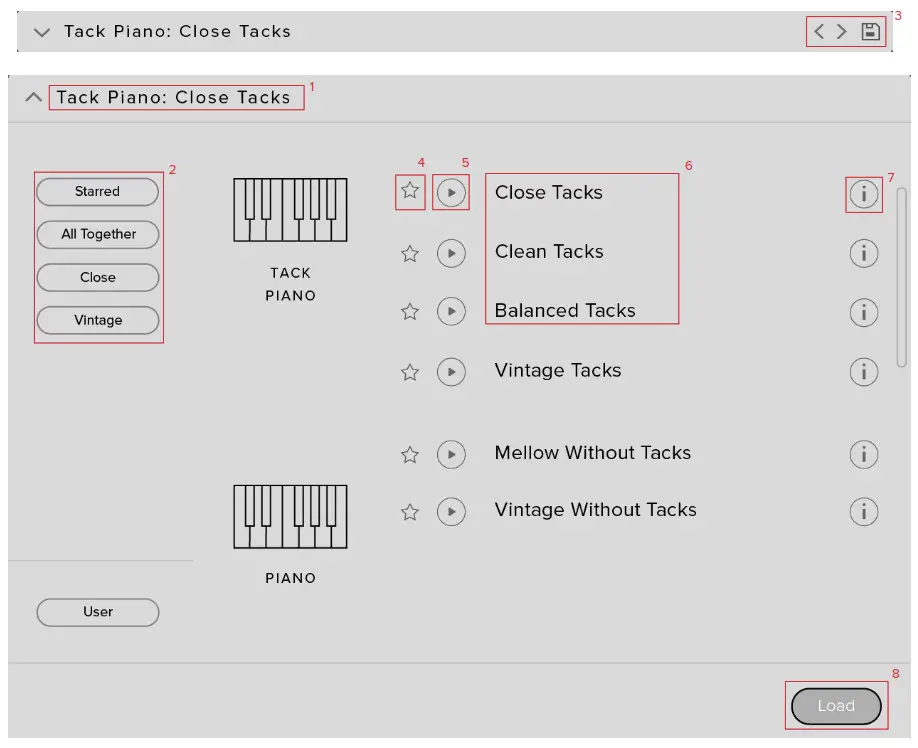Star the Close Tacks preset
918x748 pixels.
pos(409,192)
